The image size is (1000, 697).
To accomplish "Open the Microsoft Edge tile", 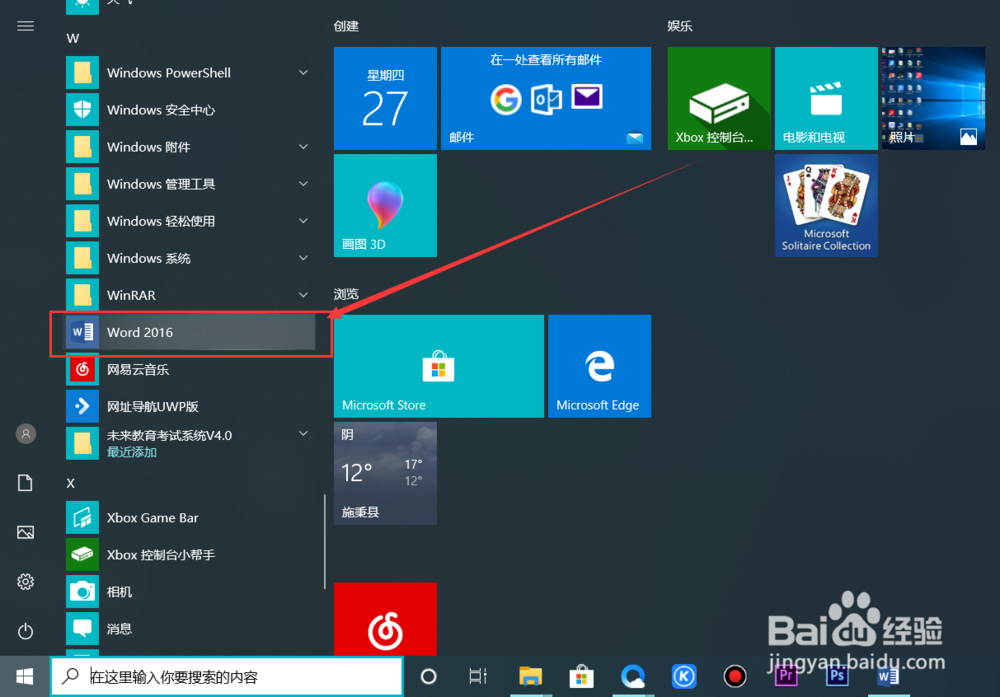I will click(x=599, y=366).
